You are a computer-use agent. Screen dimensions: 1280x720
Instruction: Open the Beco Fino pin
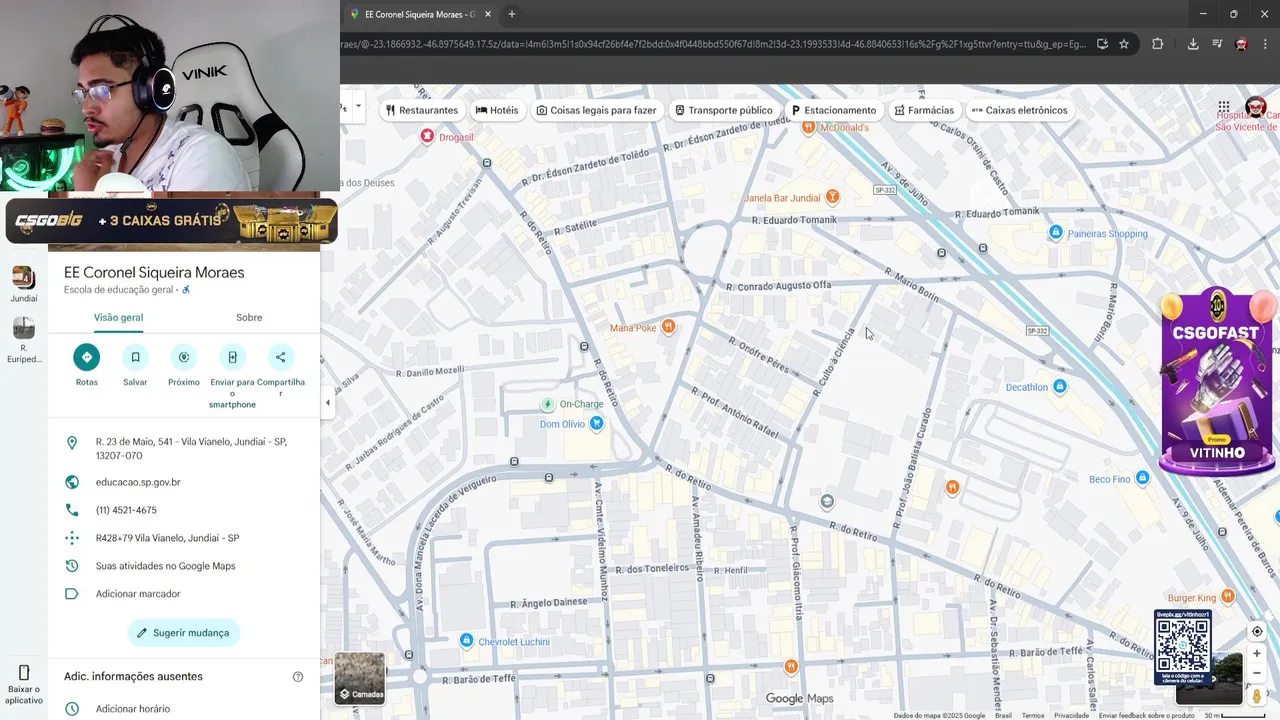tap(1143, 478)
